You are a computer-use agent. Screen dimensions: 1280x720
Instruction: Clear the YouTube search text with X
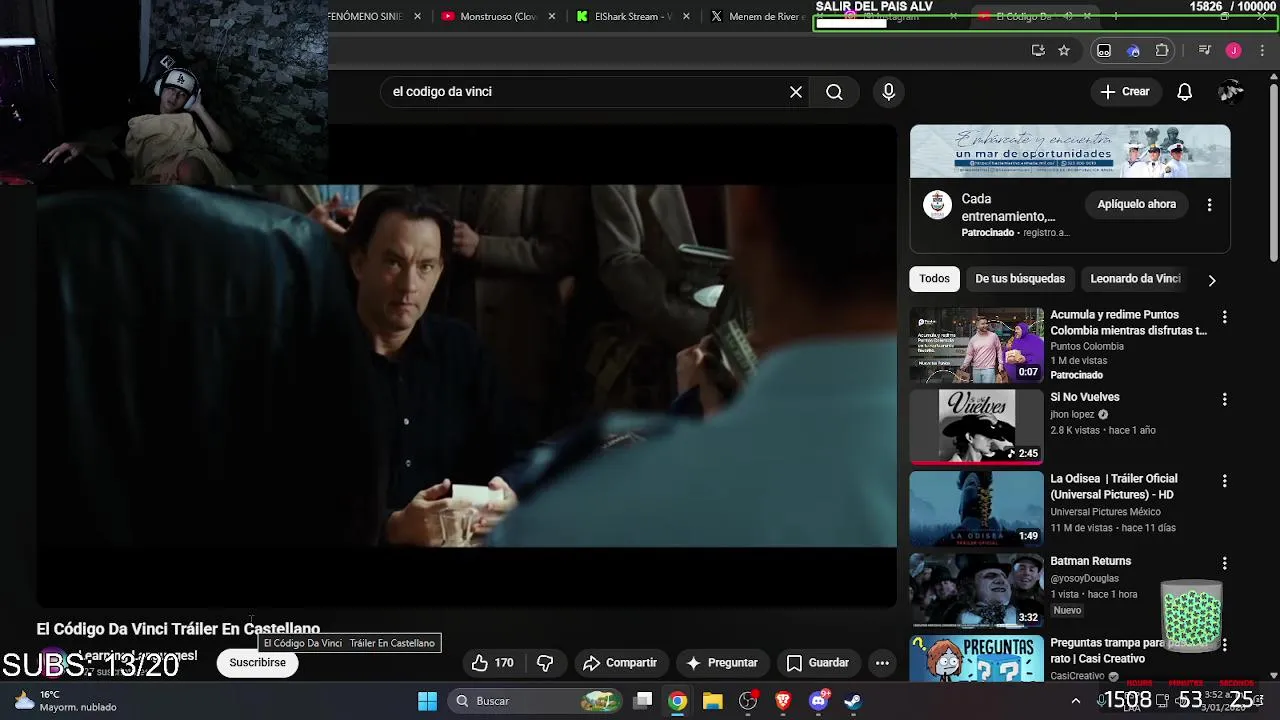tap(796, 92)
